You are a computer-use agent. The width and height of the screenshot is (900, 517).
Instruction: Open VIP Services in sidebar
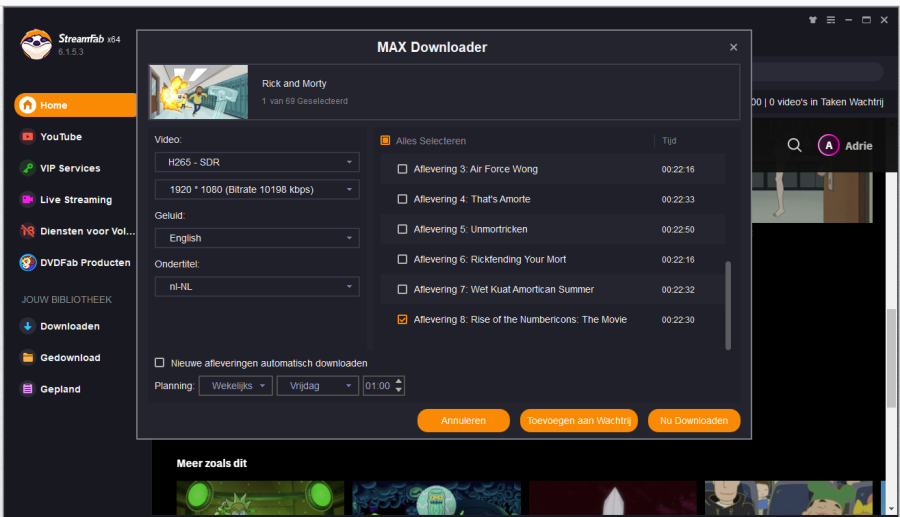coord(69,168)
